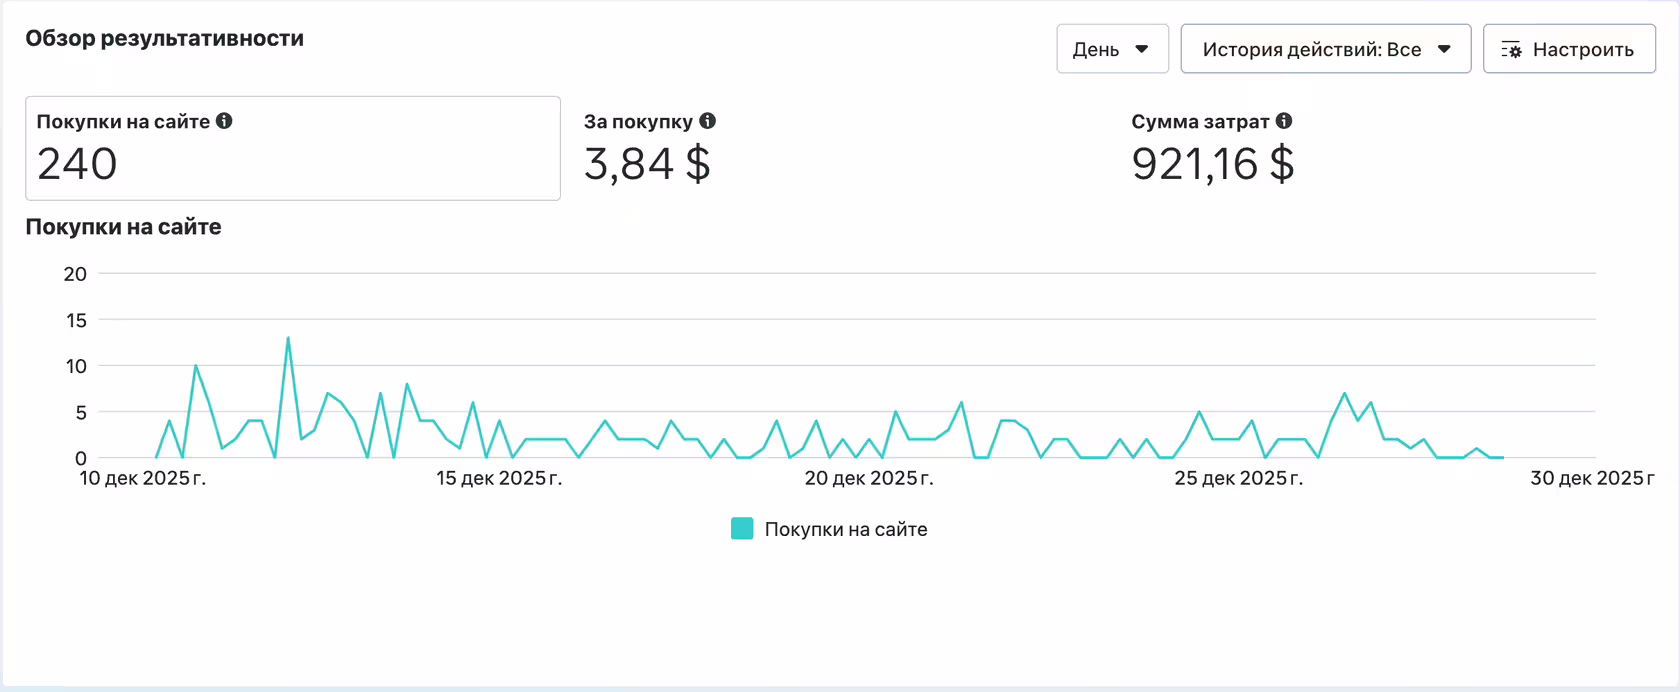Open the День period dropdown
The width and height of the screenshot is (1680, 692).
pyautogui.click(x=1112, y=49)
